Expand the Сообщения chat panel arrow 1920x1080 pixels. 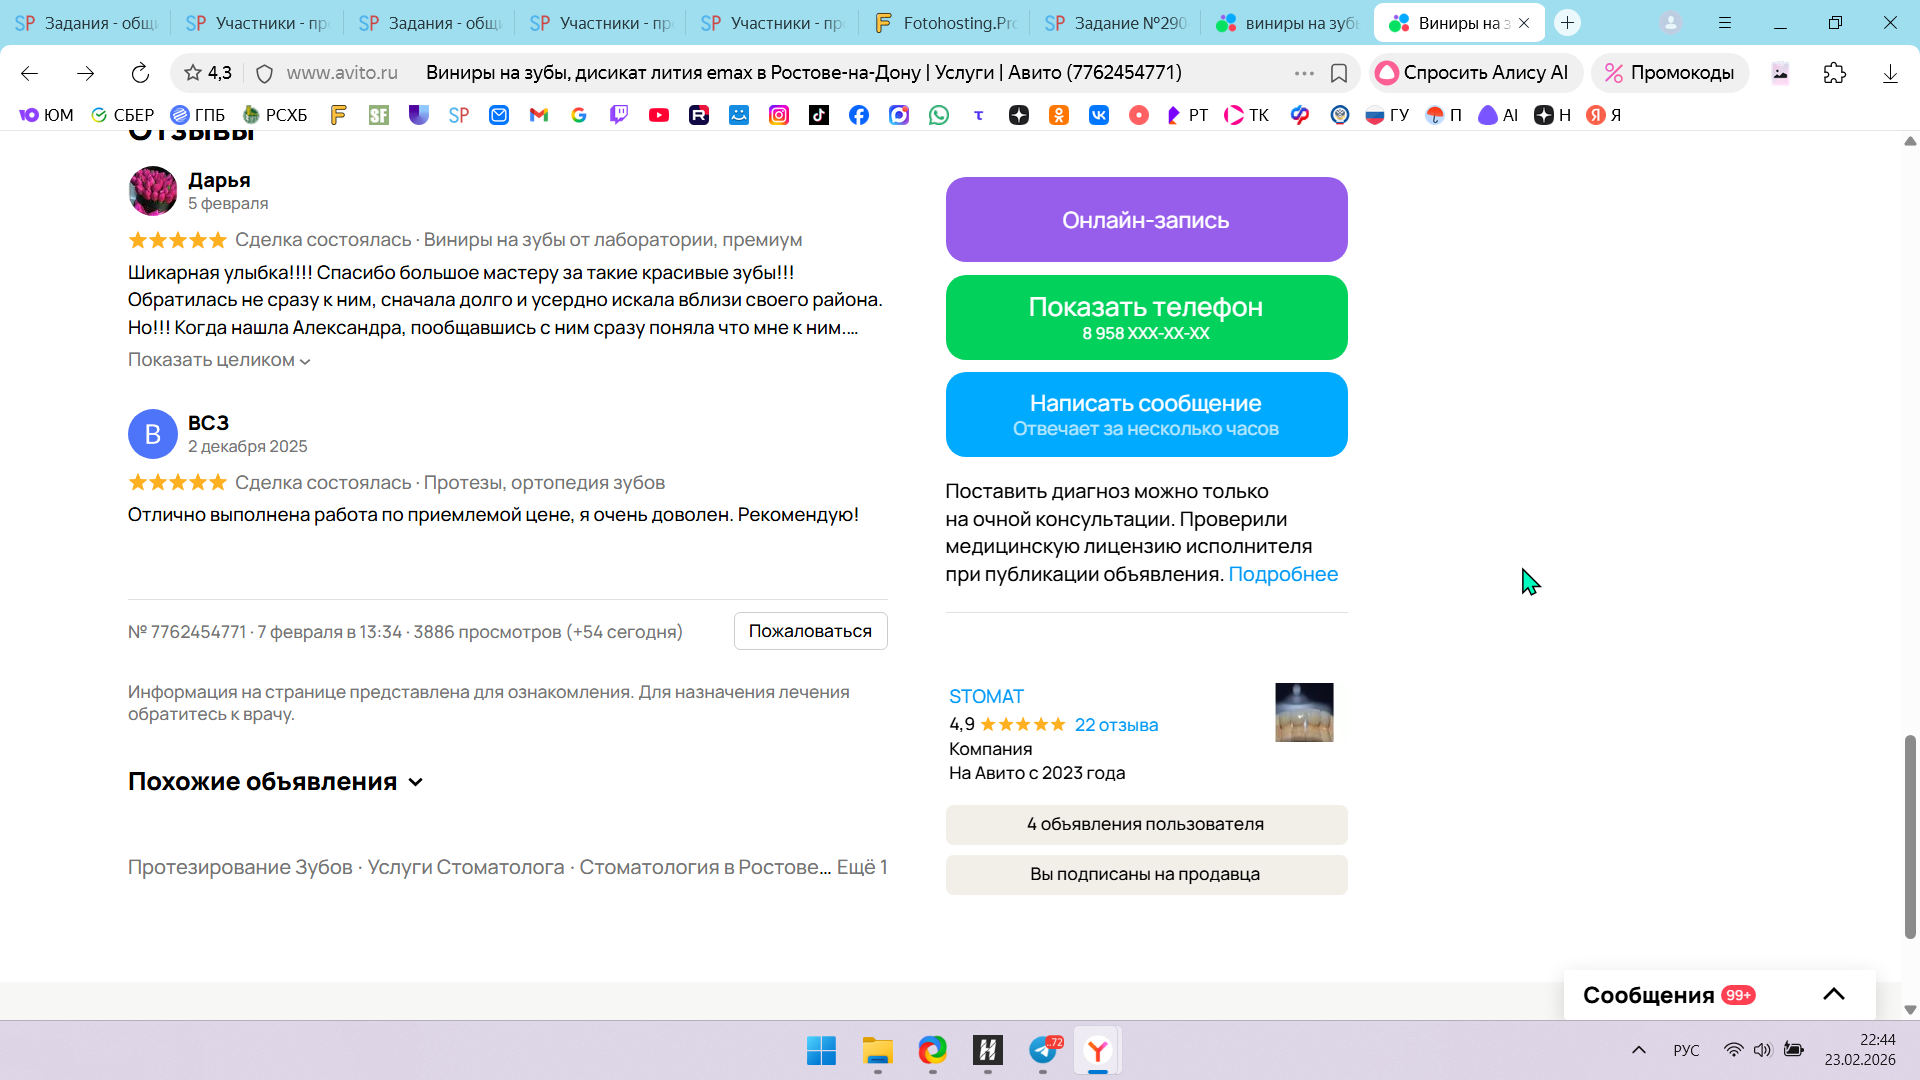pyautogui.click(x=1833, y=994)
